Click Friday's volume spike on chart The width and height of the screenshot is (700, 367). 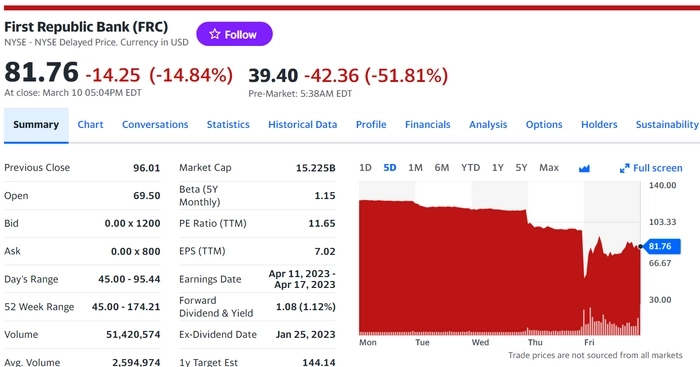point(590,321)
